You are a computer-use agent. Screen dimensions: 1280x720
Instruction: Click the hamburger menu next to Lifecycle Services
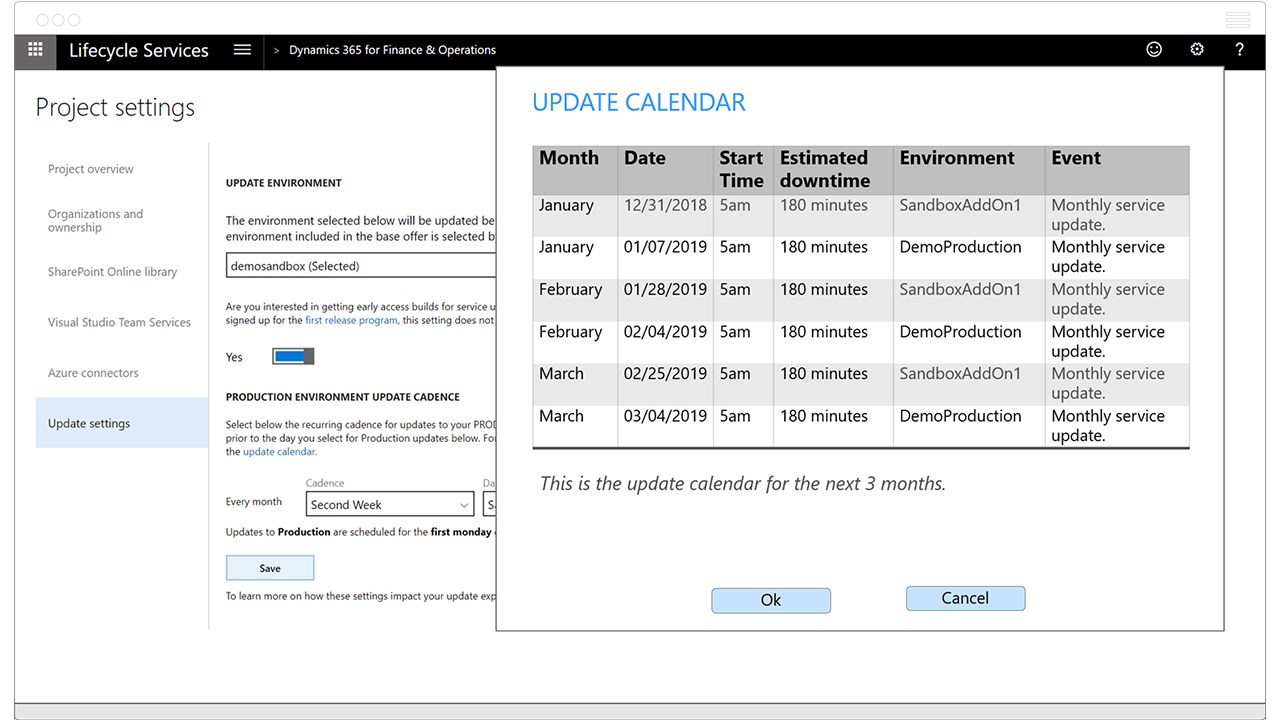coord(242,49)
